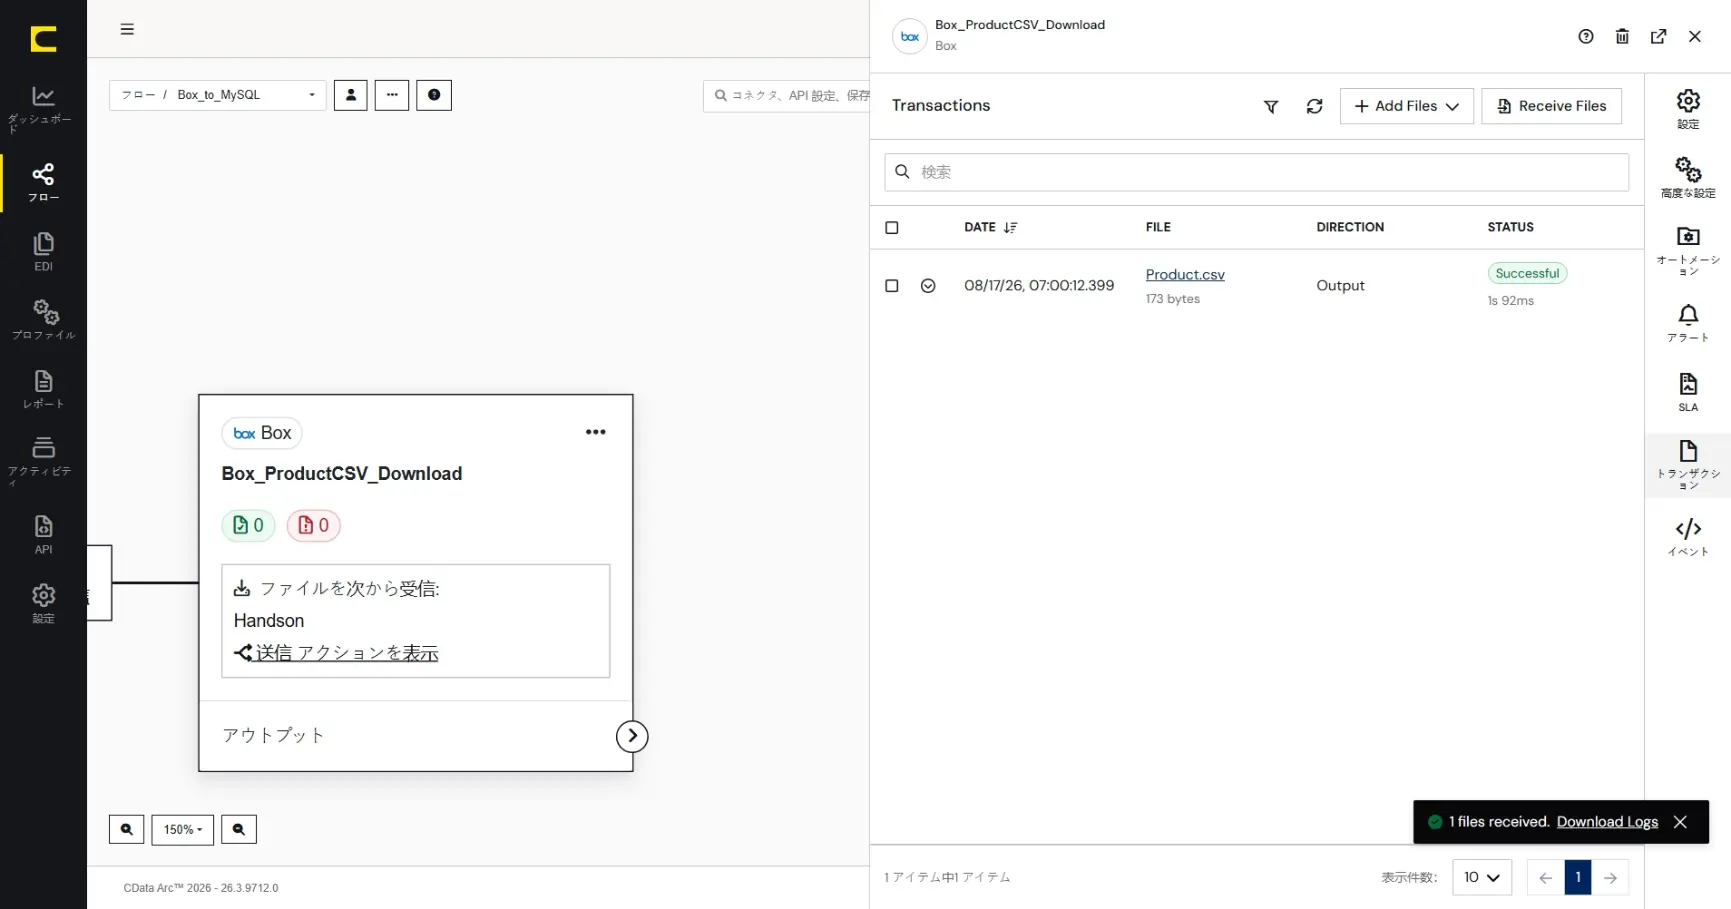The image size is (1731, 909).
Task: Open the Product.csv file link
Action: (x=1185, y=275)
